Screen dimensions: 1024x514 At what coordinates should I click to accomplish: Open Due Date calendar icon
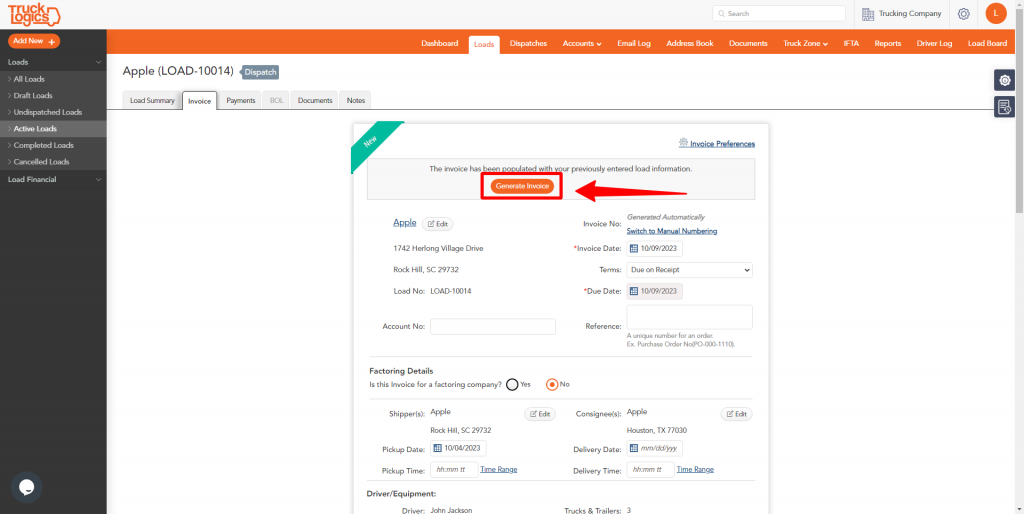coord(633,291)
